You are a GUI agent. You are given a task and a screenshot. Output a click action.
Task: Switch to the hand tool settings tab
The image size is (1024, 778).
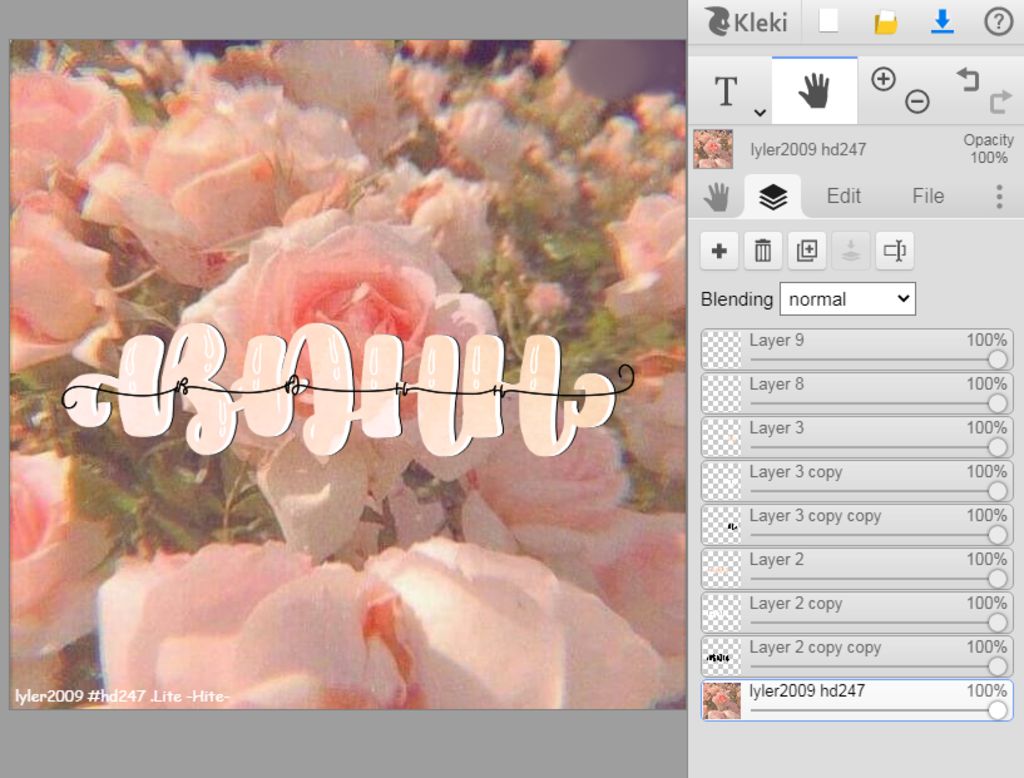[716, 196]
